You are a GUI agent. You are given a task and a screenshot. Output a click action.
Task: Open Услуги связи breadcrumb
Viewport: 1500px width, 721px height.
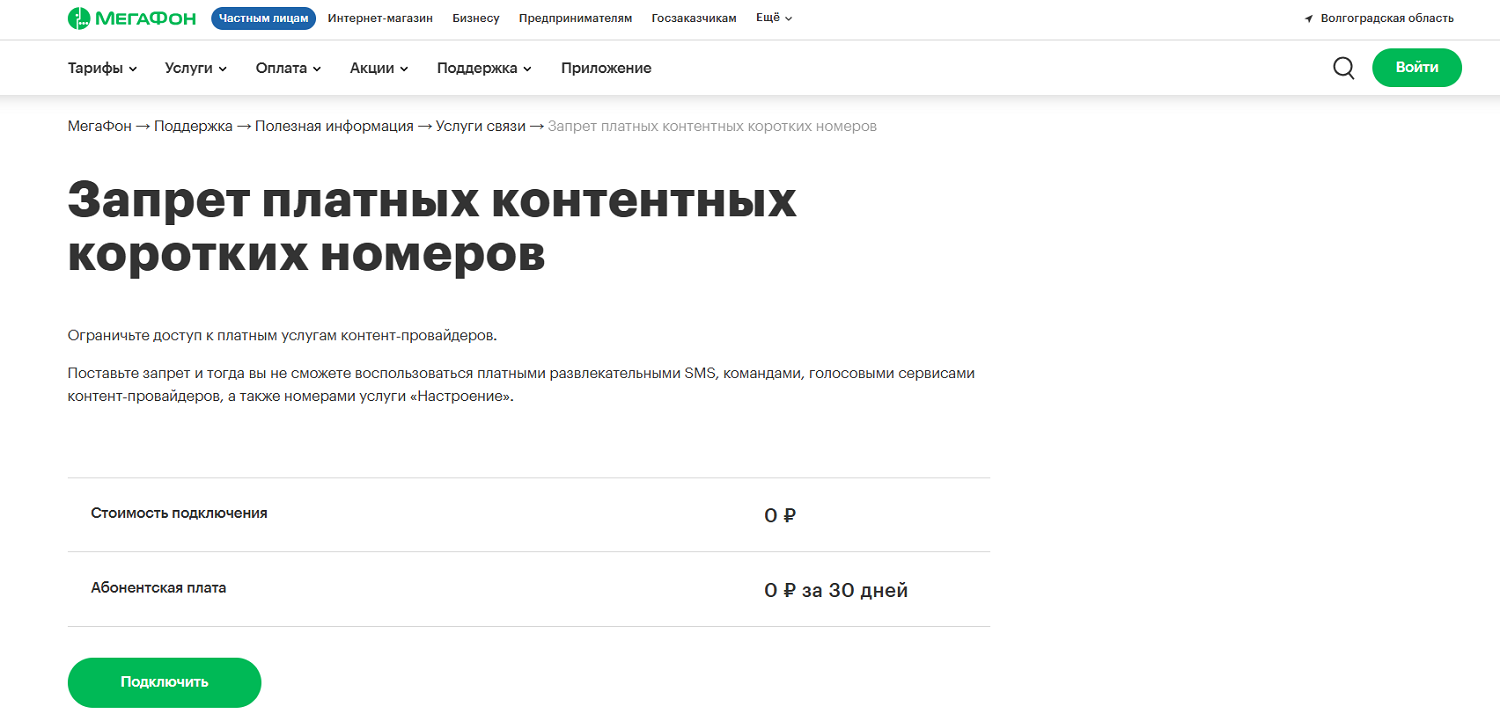coord(481,126)
